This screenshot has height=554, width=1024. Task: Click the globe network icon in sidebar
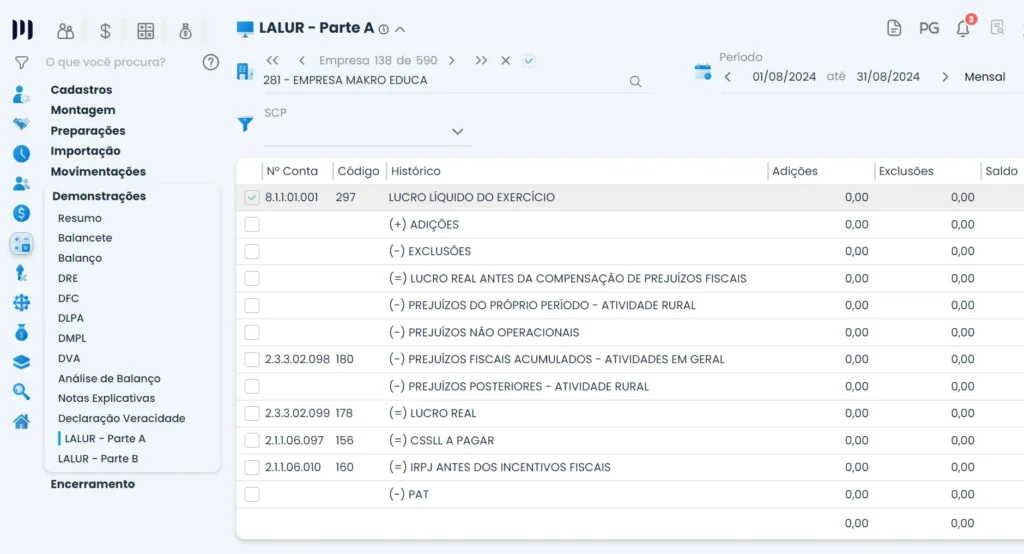point(21,302)
